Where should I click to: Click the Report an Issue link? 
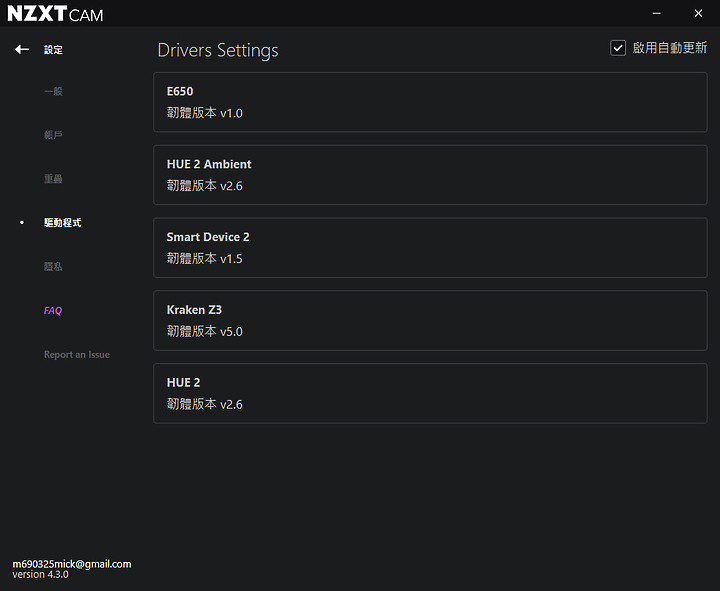[77, 355]
